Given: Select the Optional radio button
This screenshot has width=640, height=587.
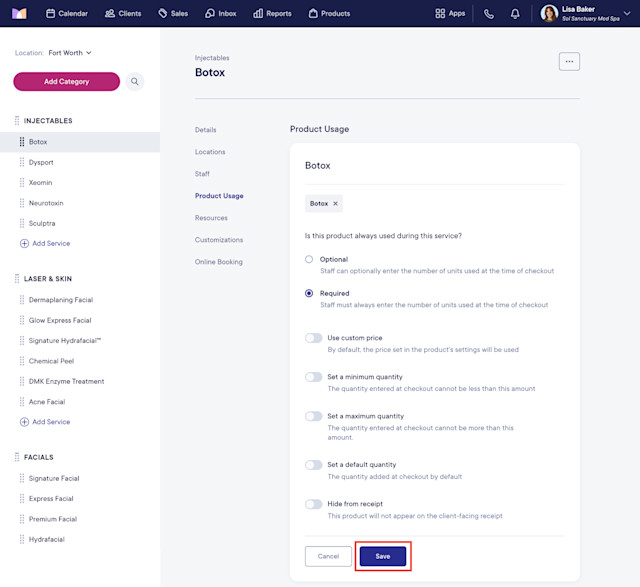Looking at the screenshot, I should tap(309, 259).
